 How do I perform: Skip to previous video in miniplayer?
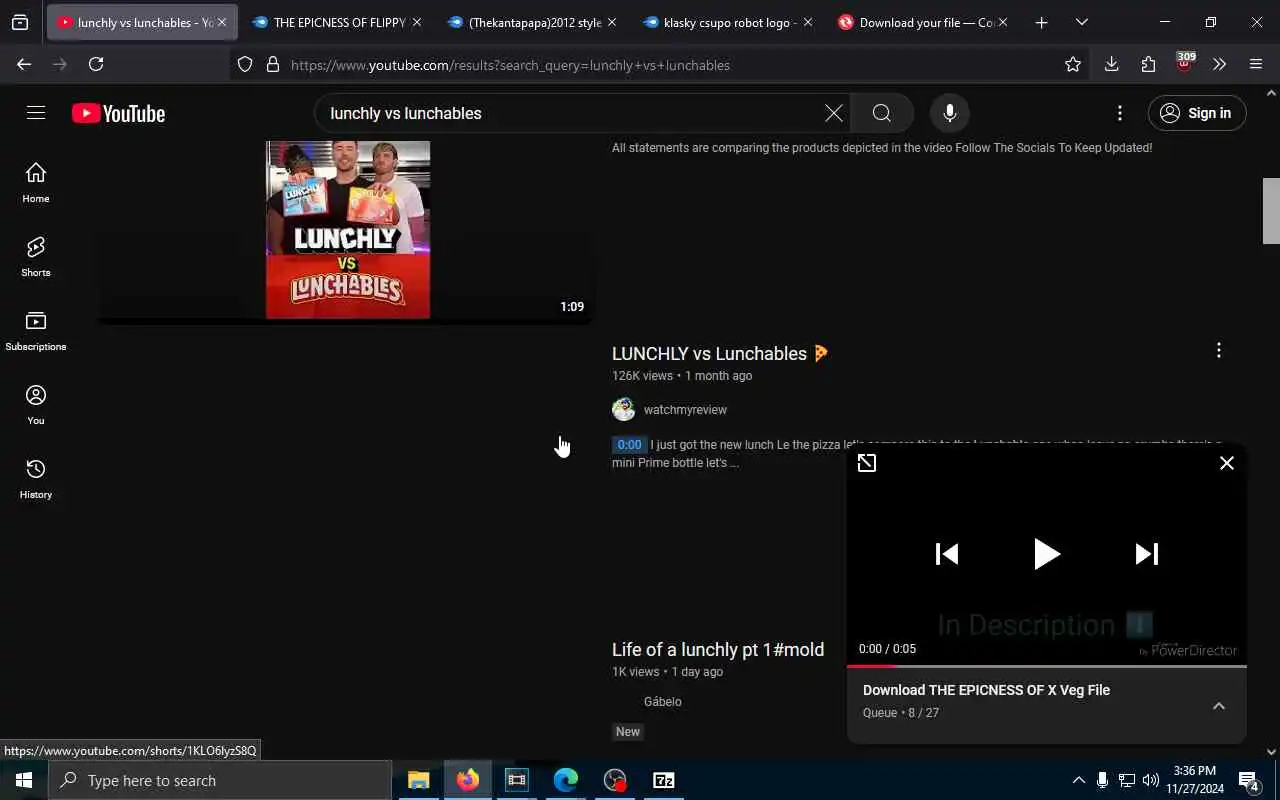947,554
